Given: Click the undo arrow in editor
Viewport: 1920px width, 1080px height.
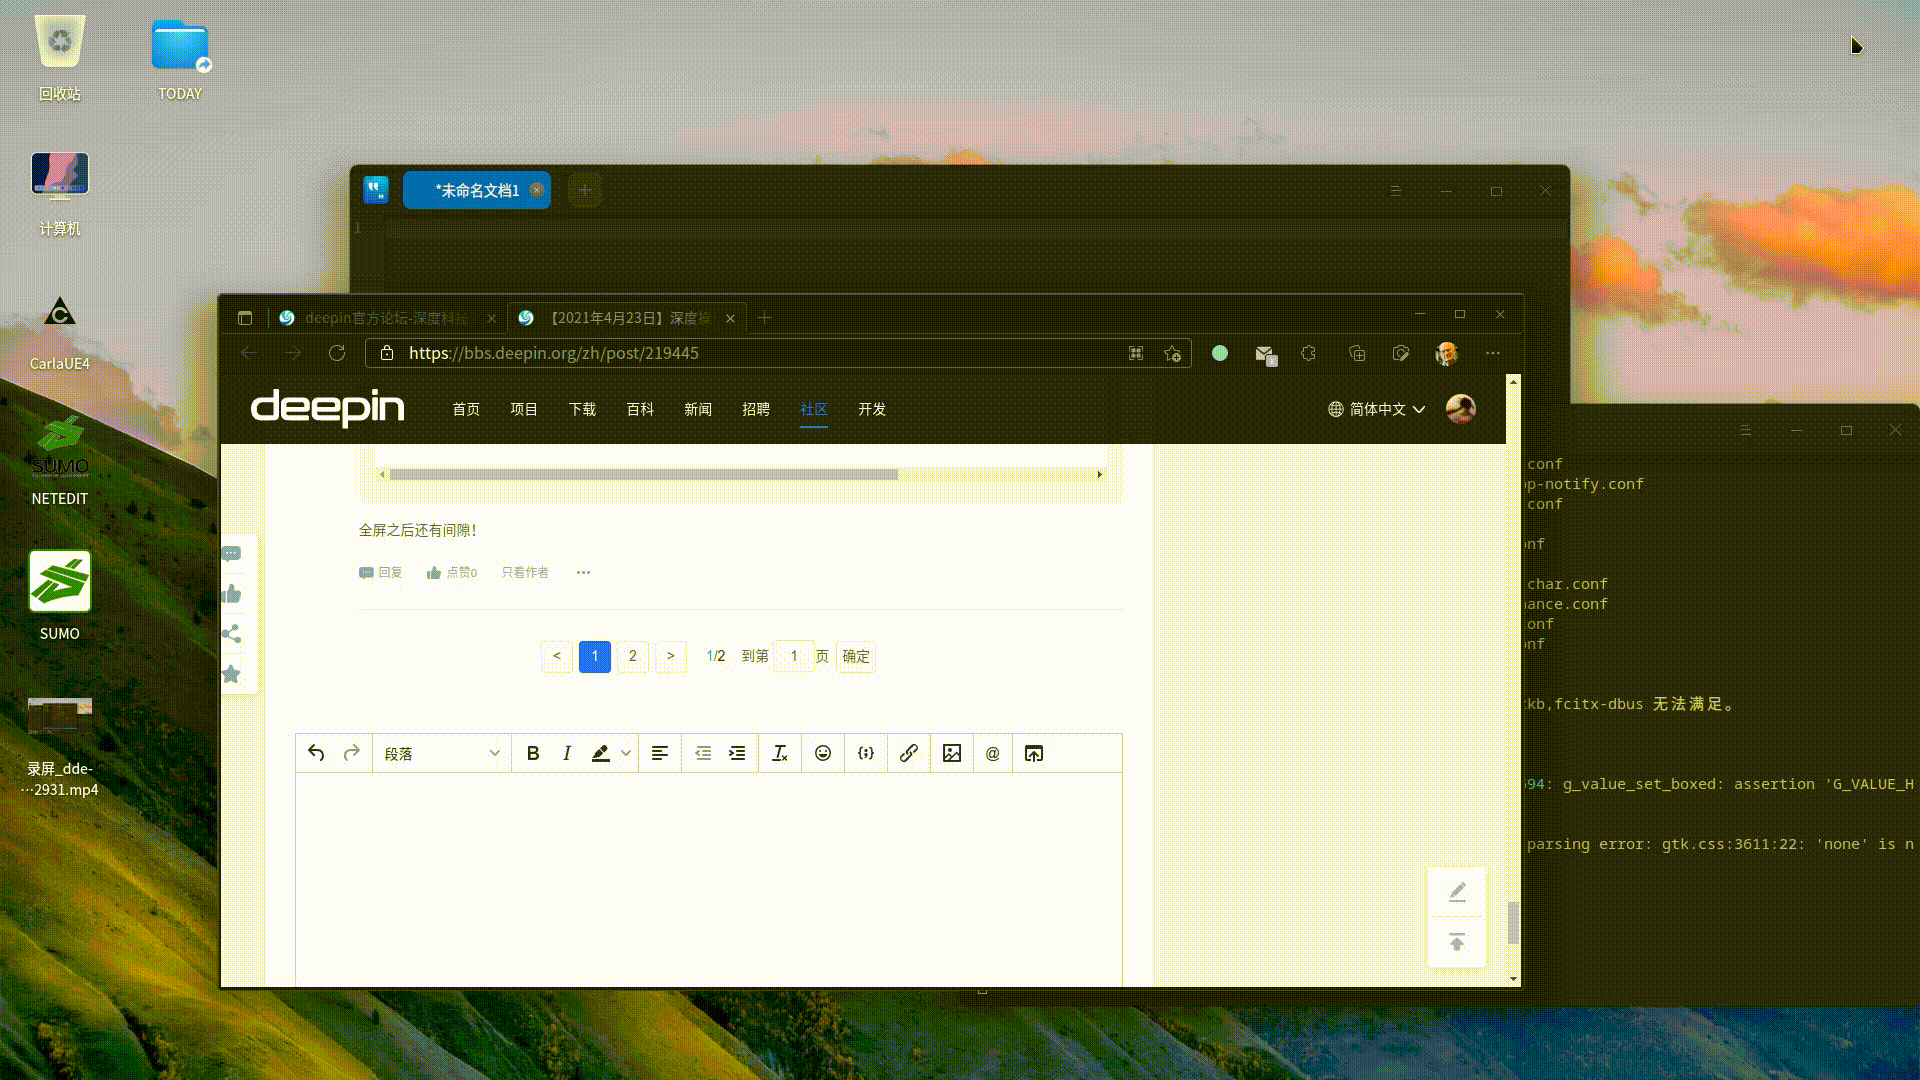Looking at the screenshot, I should click(316, 753).
